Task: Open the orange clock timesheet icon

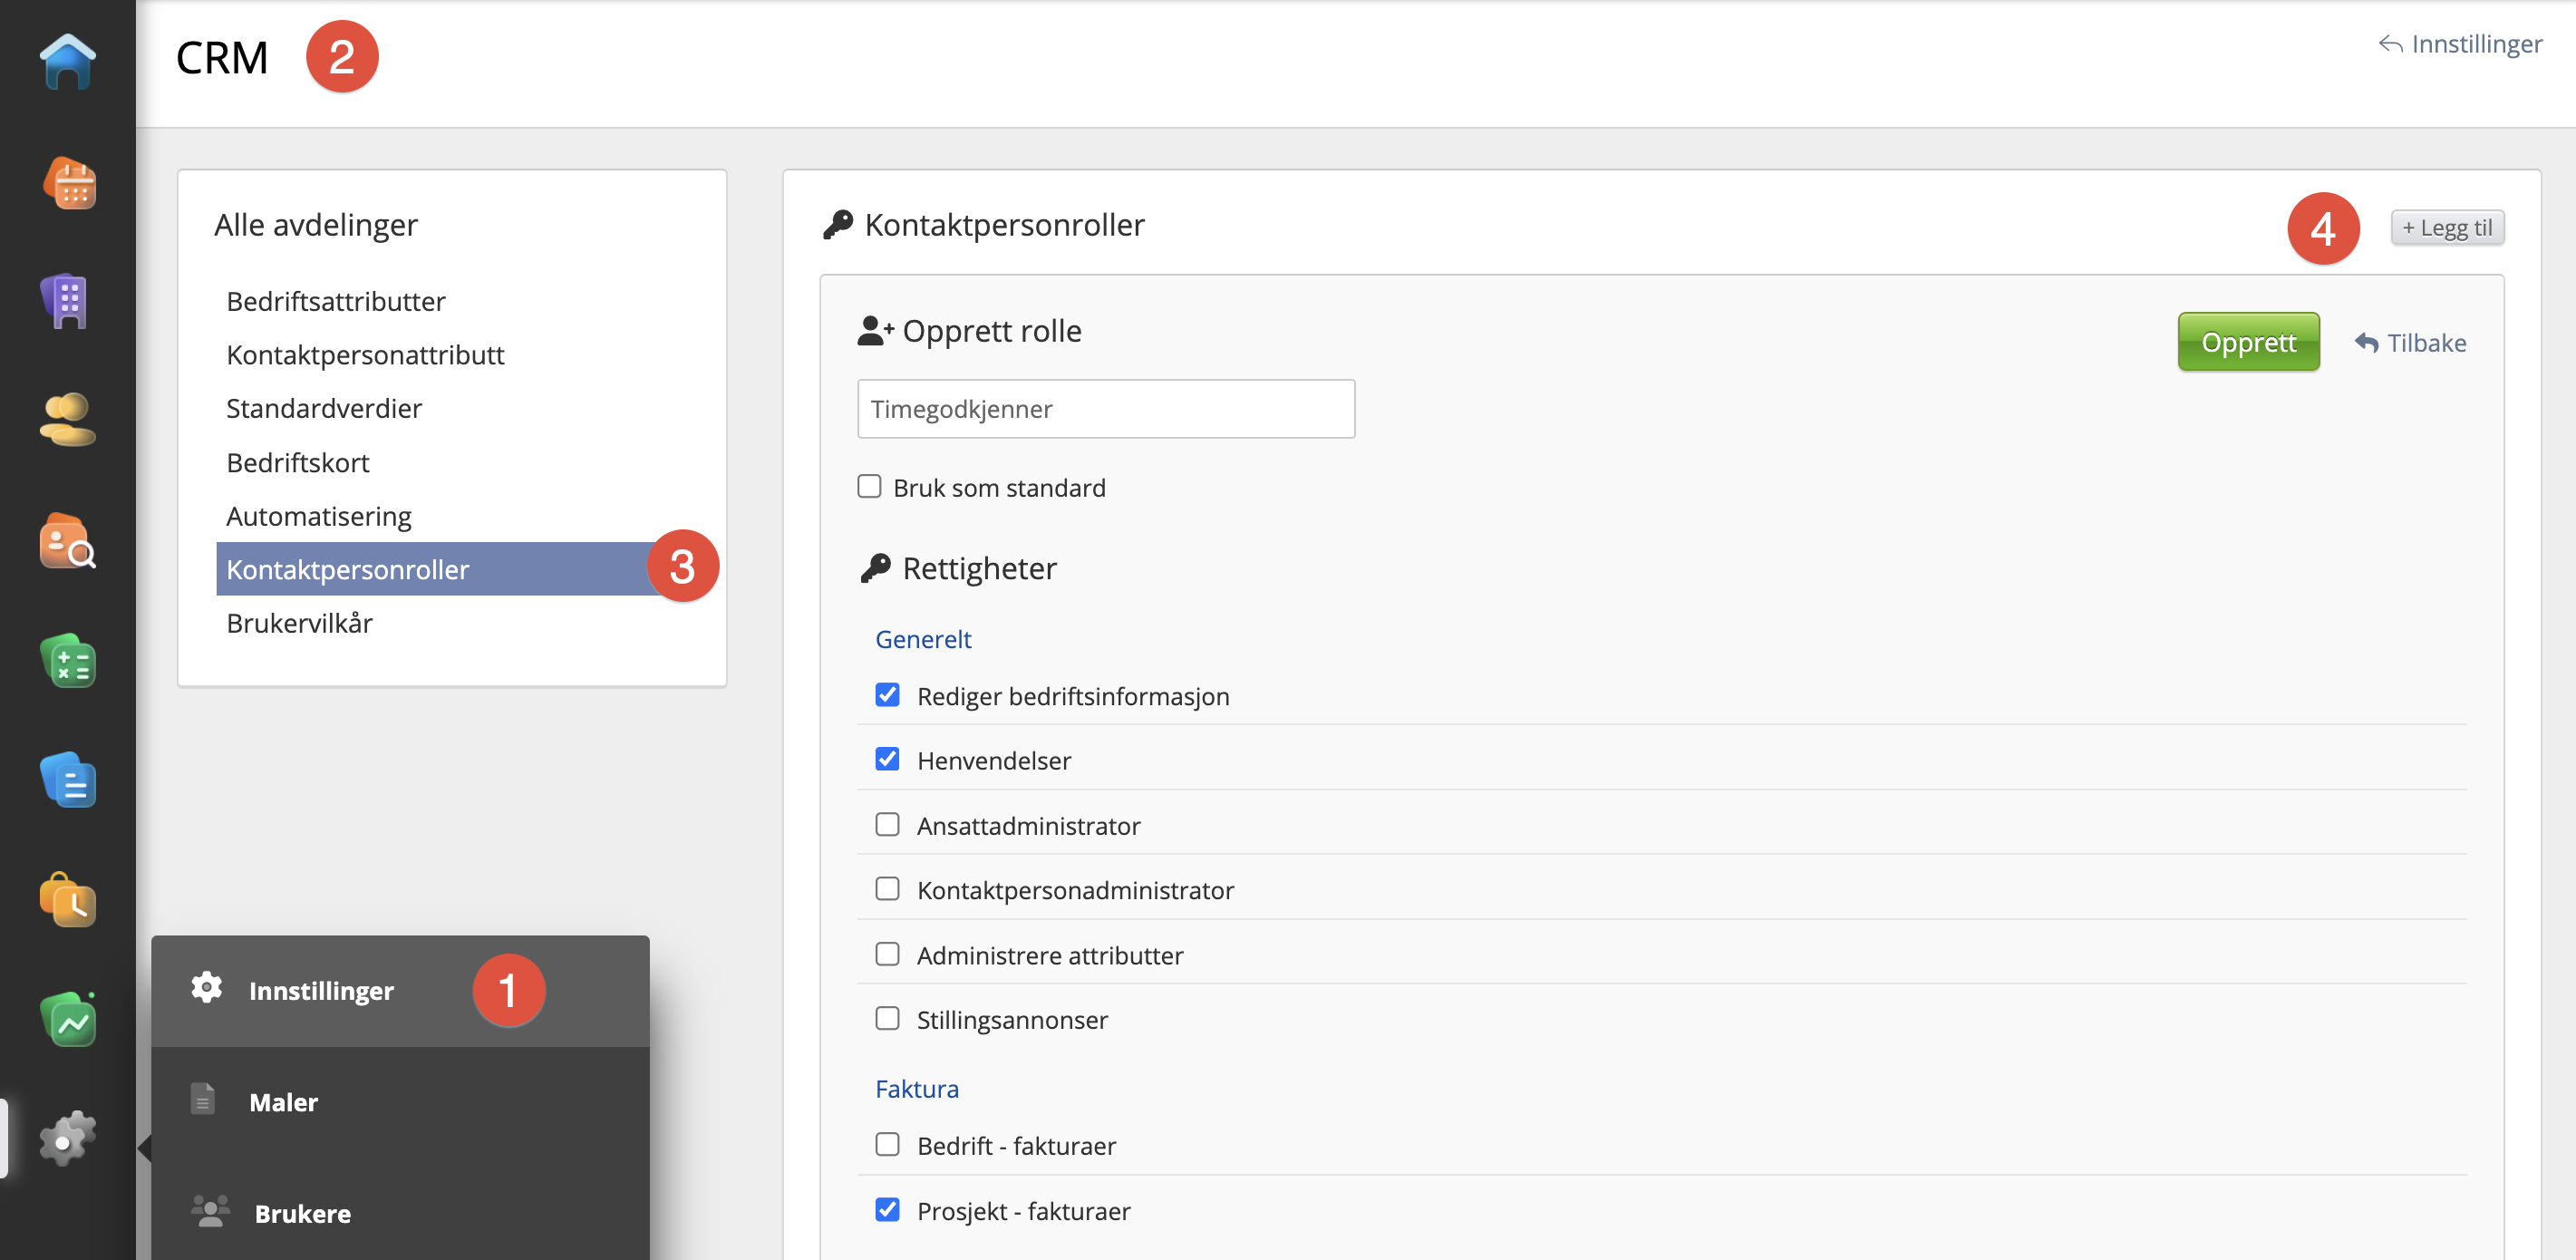Action: click(x=67, y=900)
